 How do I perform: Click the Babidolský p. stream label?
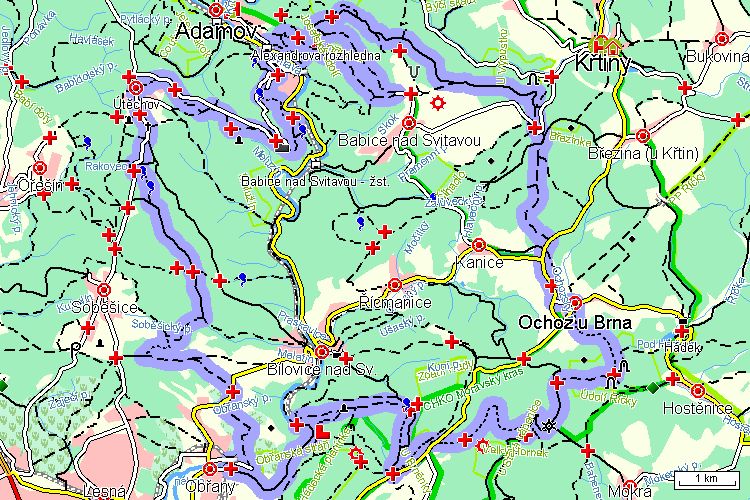(87, 78)
